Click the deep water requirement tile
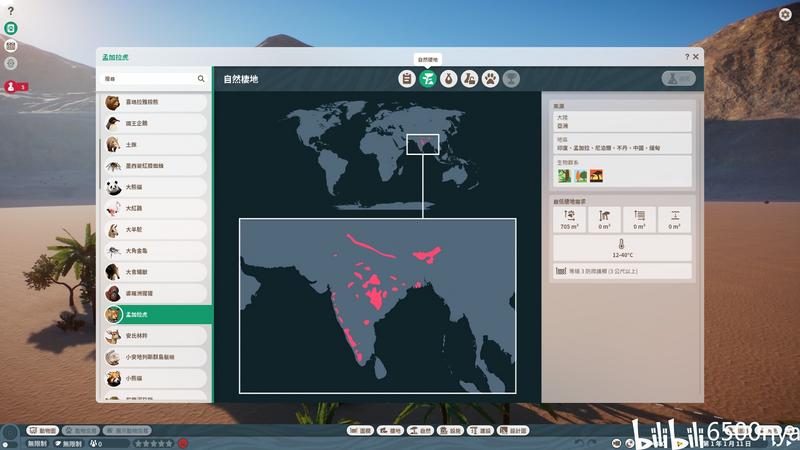The height and width of the screenshot is (450, 800). point(674,220)
